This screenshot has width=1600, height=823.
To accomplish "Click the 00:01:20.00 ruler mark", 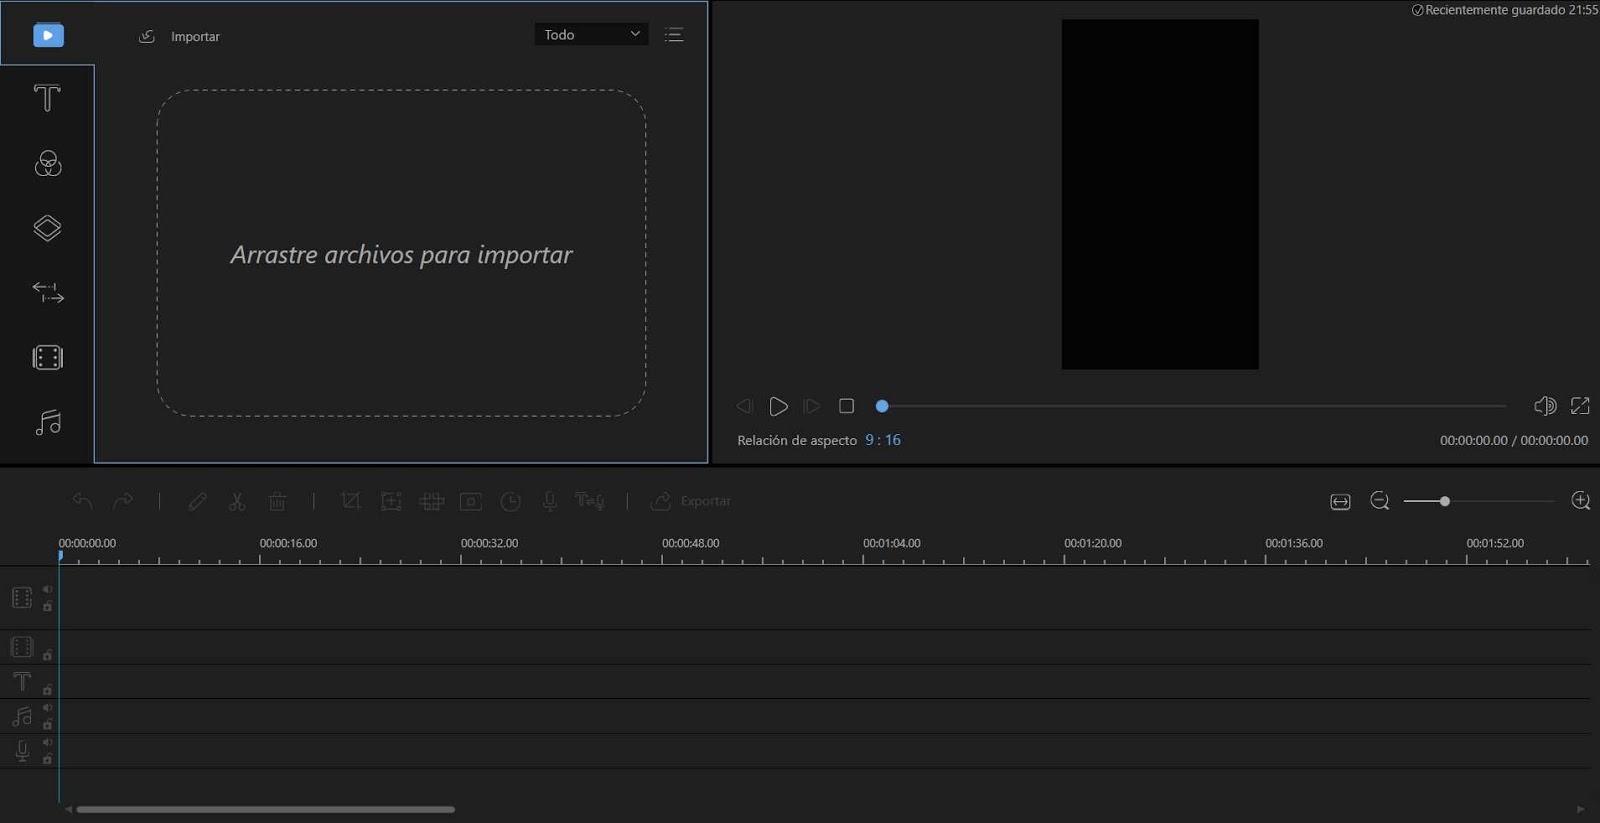I will coord(1092,543).
